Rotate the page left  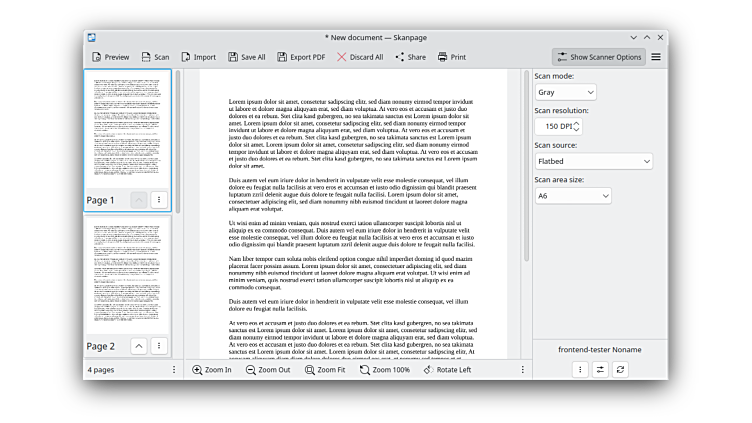[447, 370]
